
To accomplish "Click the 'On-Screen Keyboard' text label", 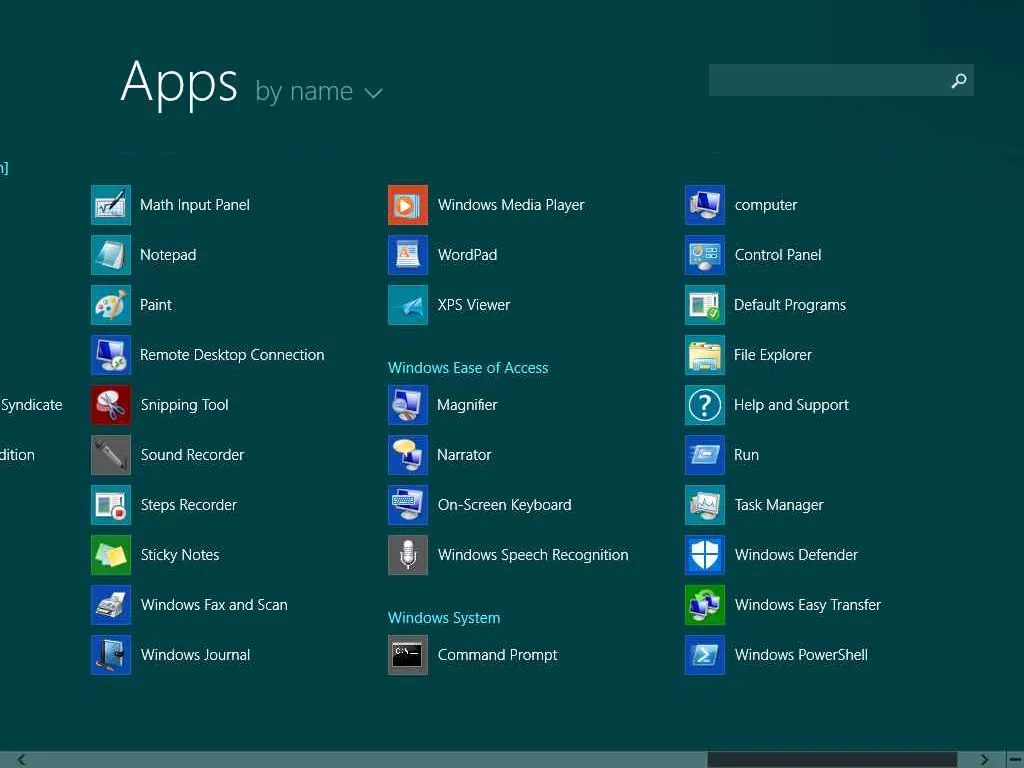I will (x=505, y=505).
